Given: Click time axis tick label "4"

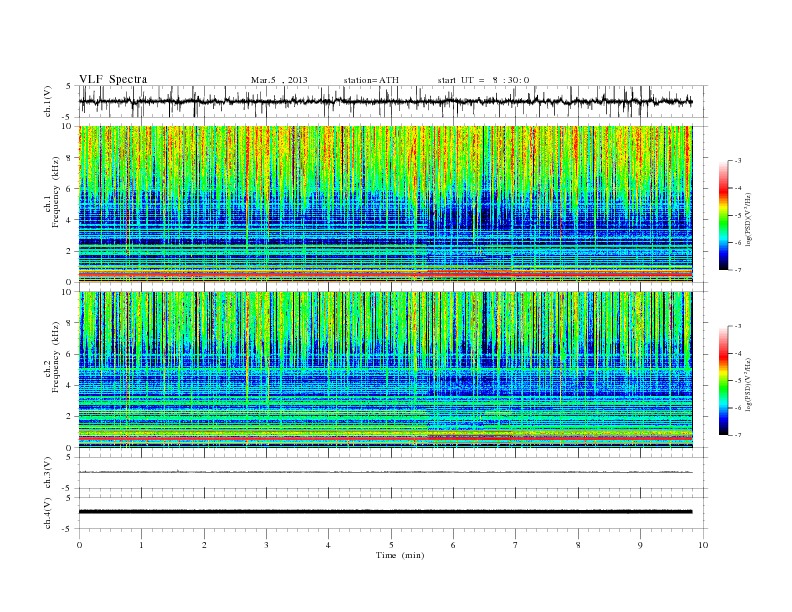Looking at the screenshot, I should 328,545.
